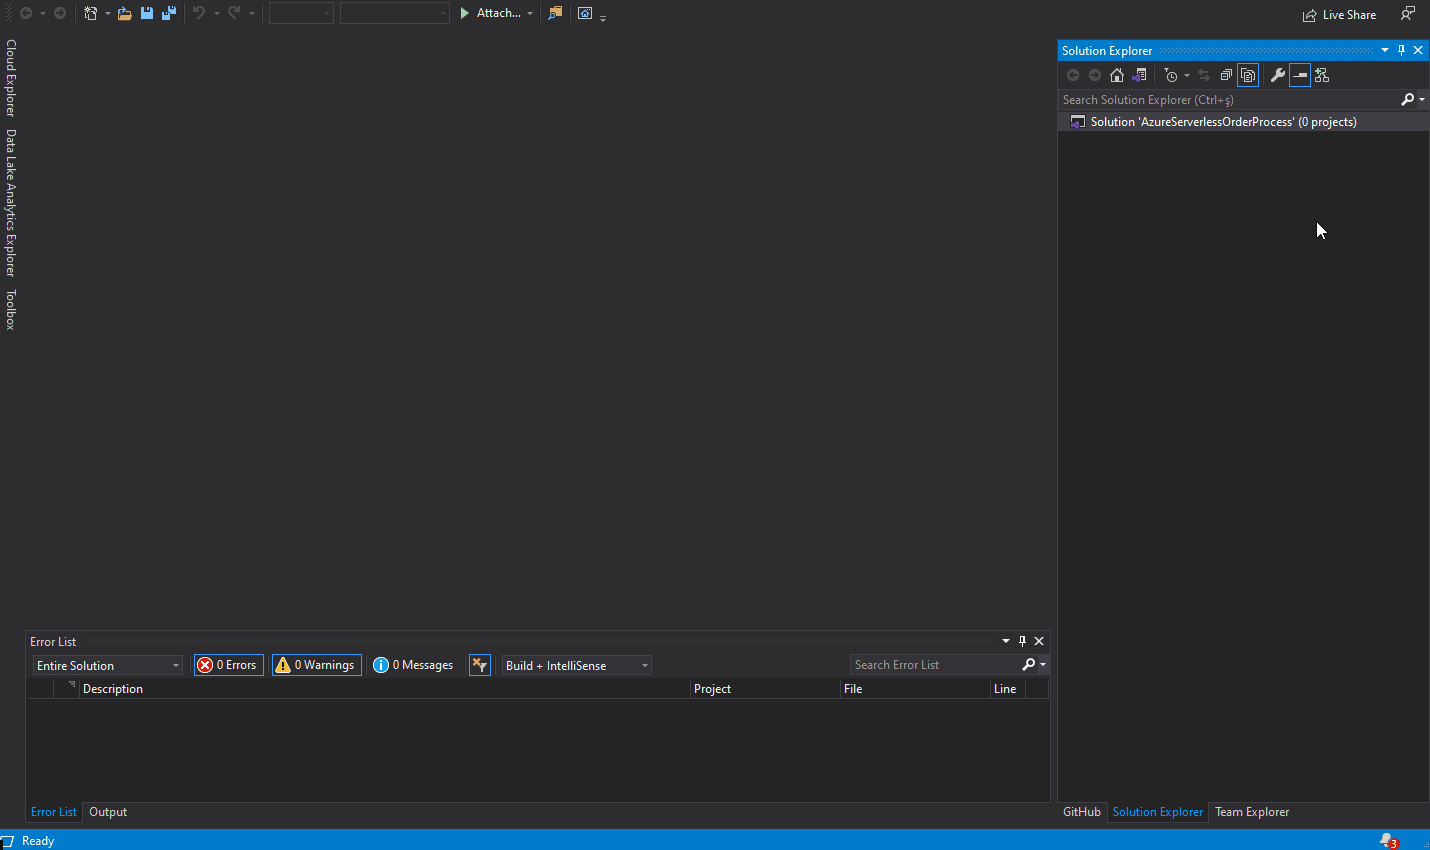
Task: Toggle the Preview Selected Items button
Action: pos(1300,75)
